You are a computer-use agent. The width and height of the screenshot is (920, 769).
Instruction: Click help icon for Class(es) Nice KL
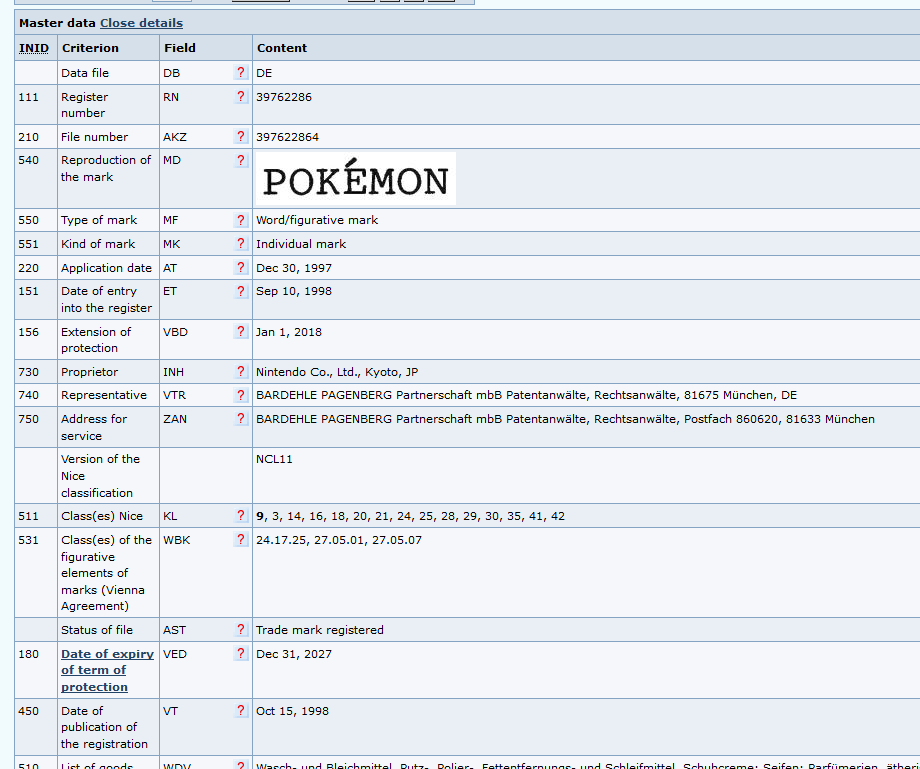pos(241,515)
